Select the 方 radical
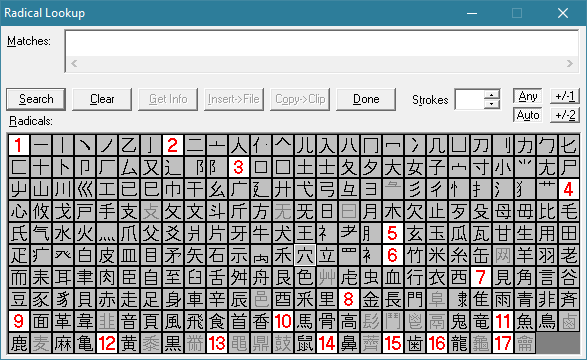This screenshot has height=360, width=587. pyautogui.click(x=261, y=211)
